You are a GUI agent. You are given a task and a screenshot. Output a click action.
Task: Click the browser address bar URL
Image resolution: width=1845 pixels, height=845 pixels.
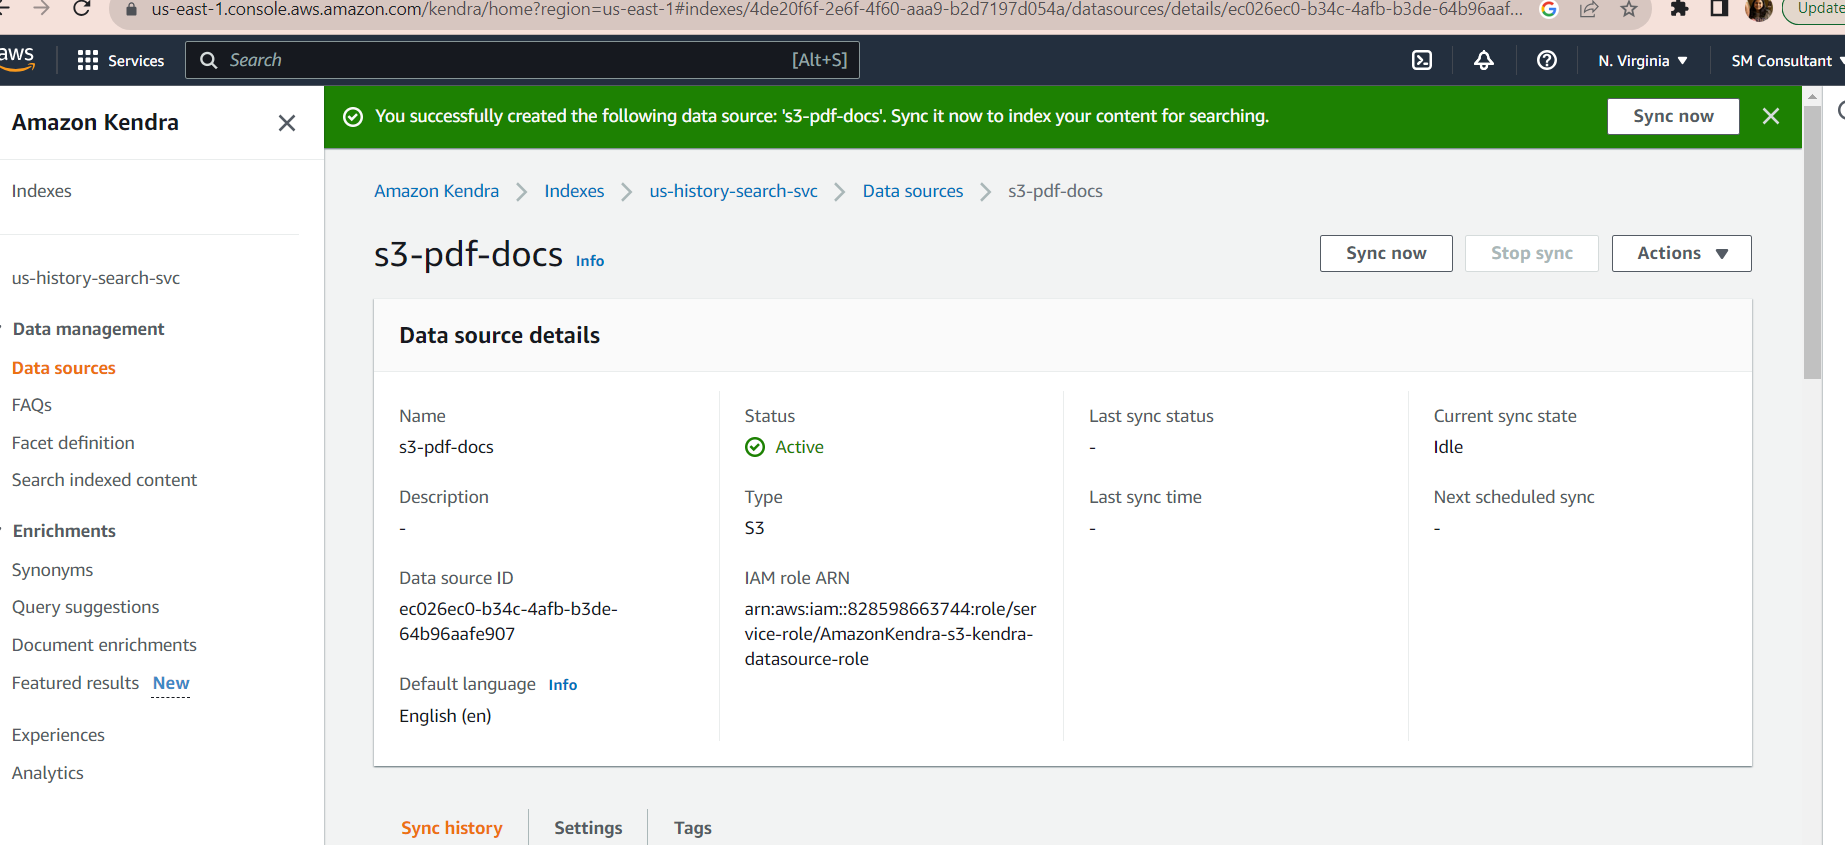coord(837,9)
